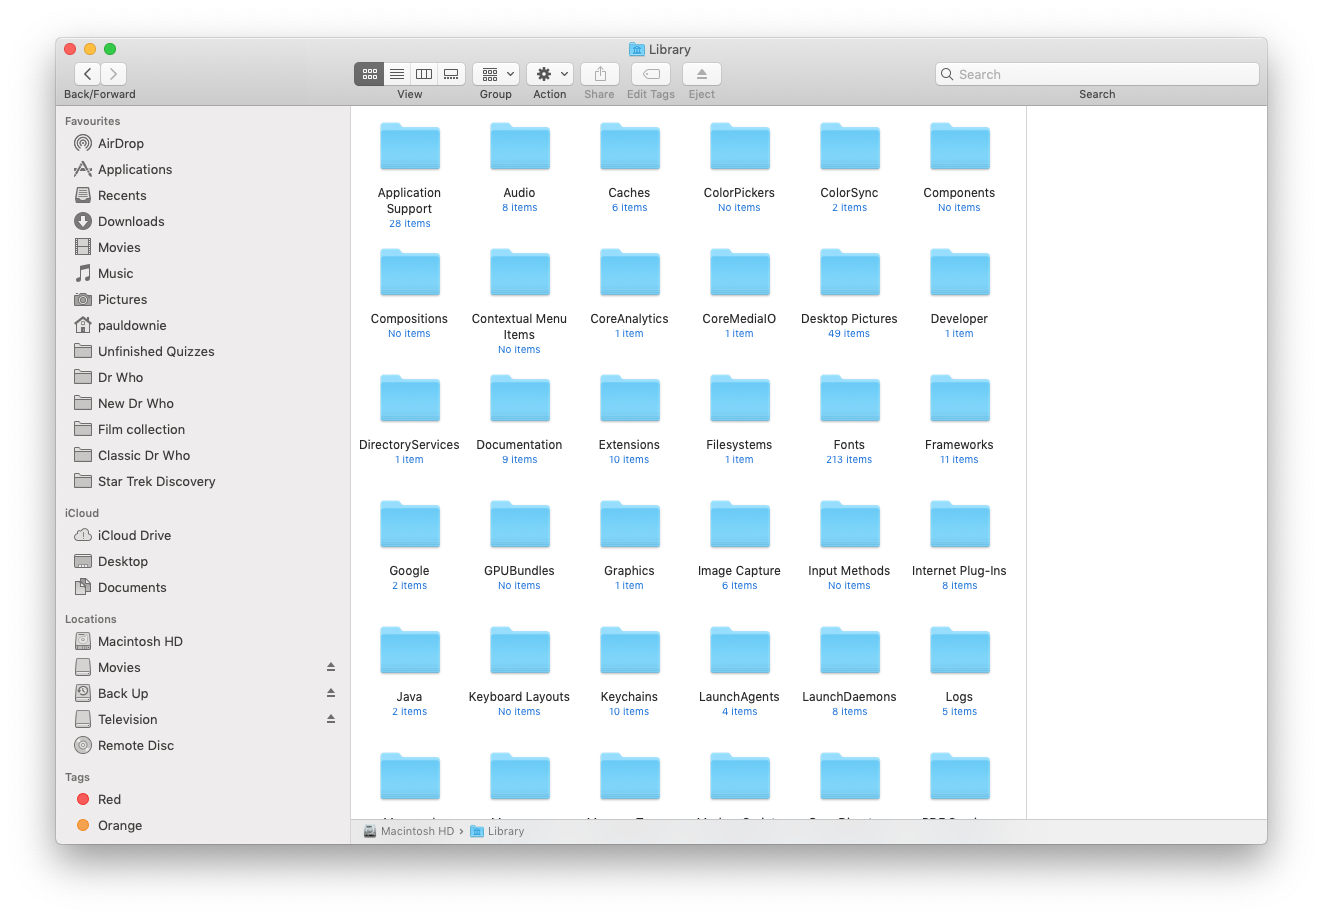Select the Java folder
Screen dimensions: 1323x918
(410, 651)
